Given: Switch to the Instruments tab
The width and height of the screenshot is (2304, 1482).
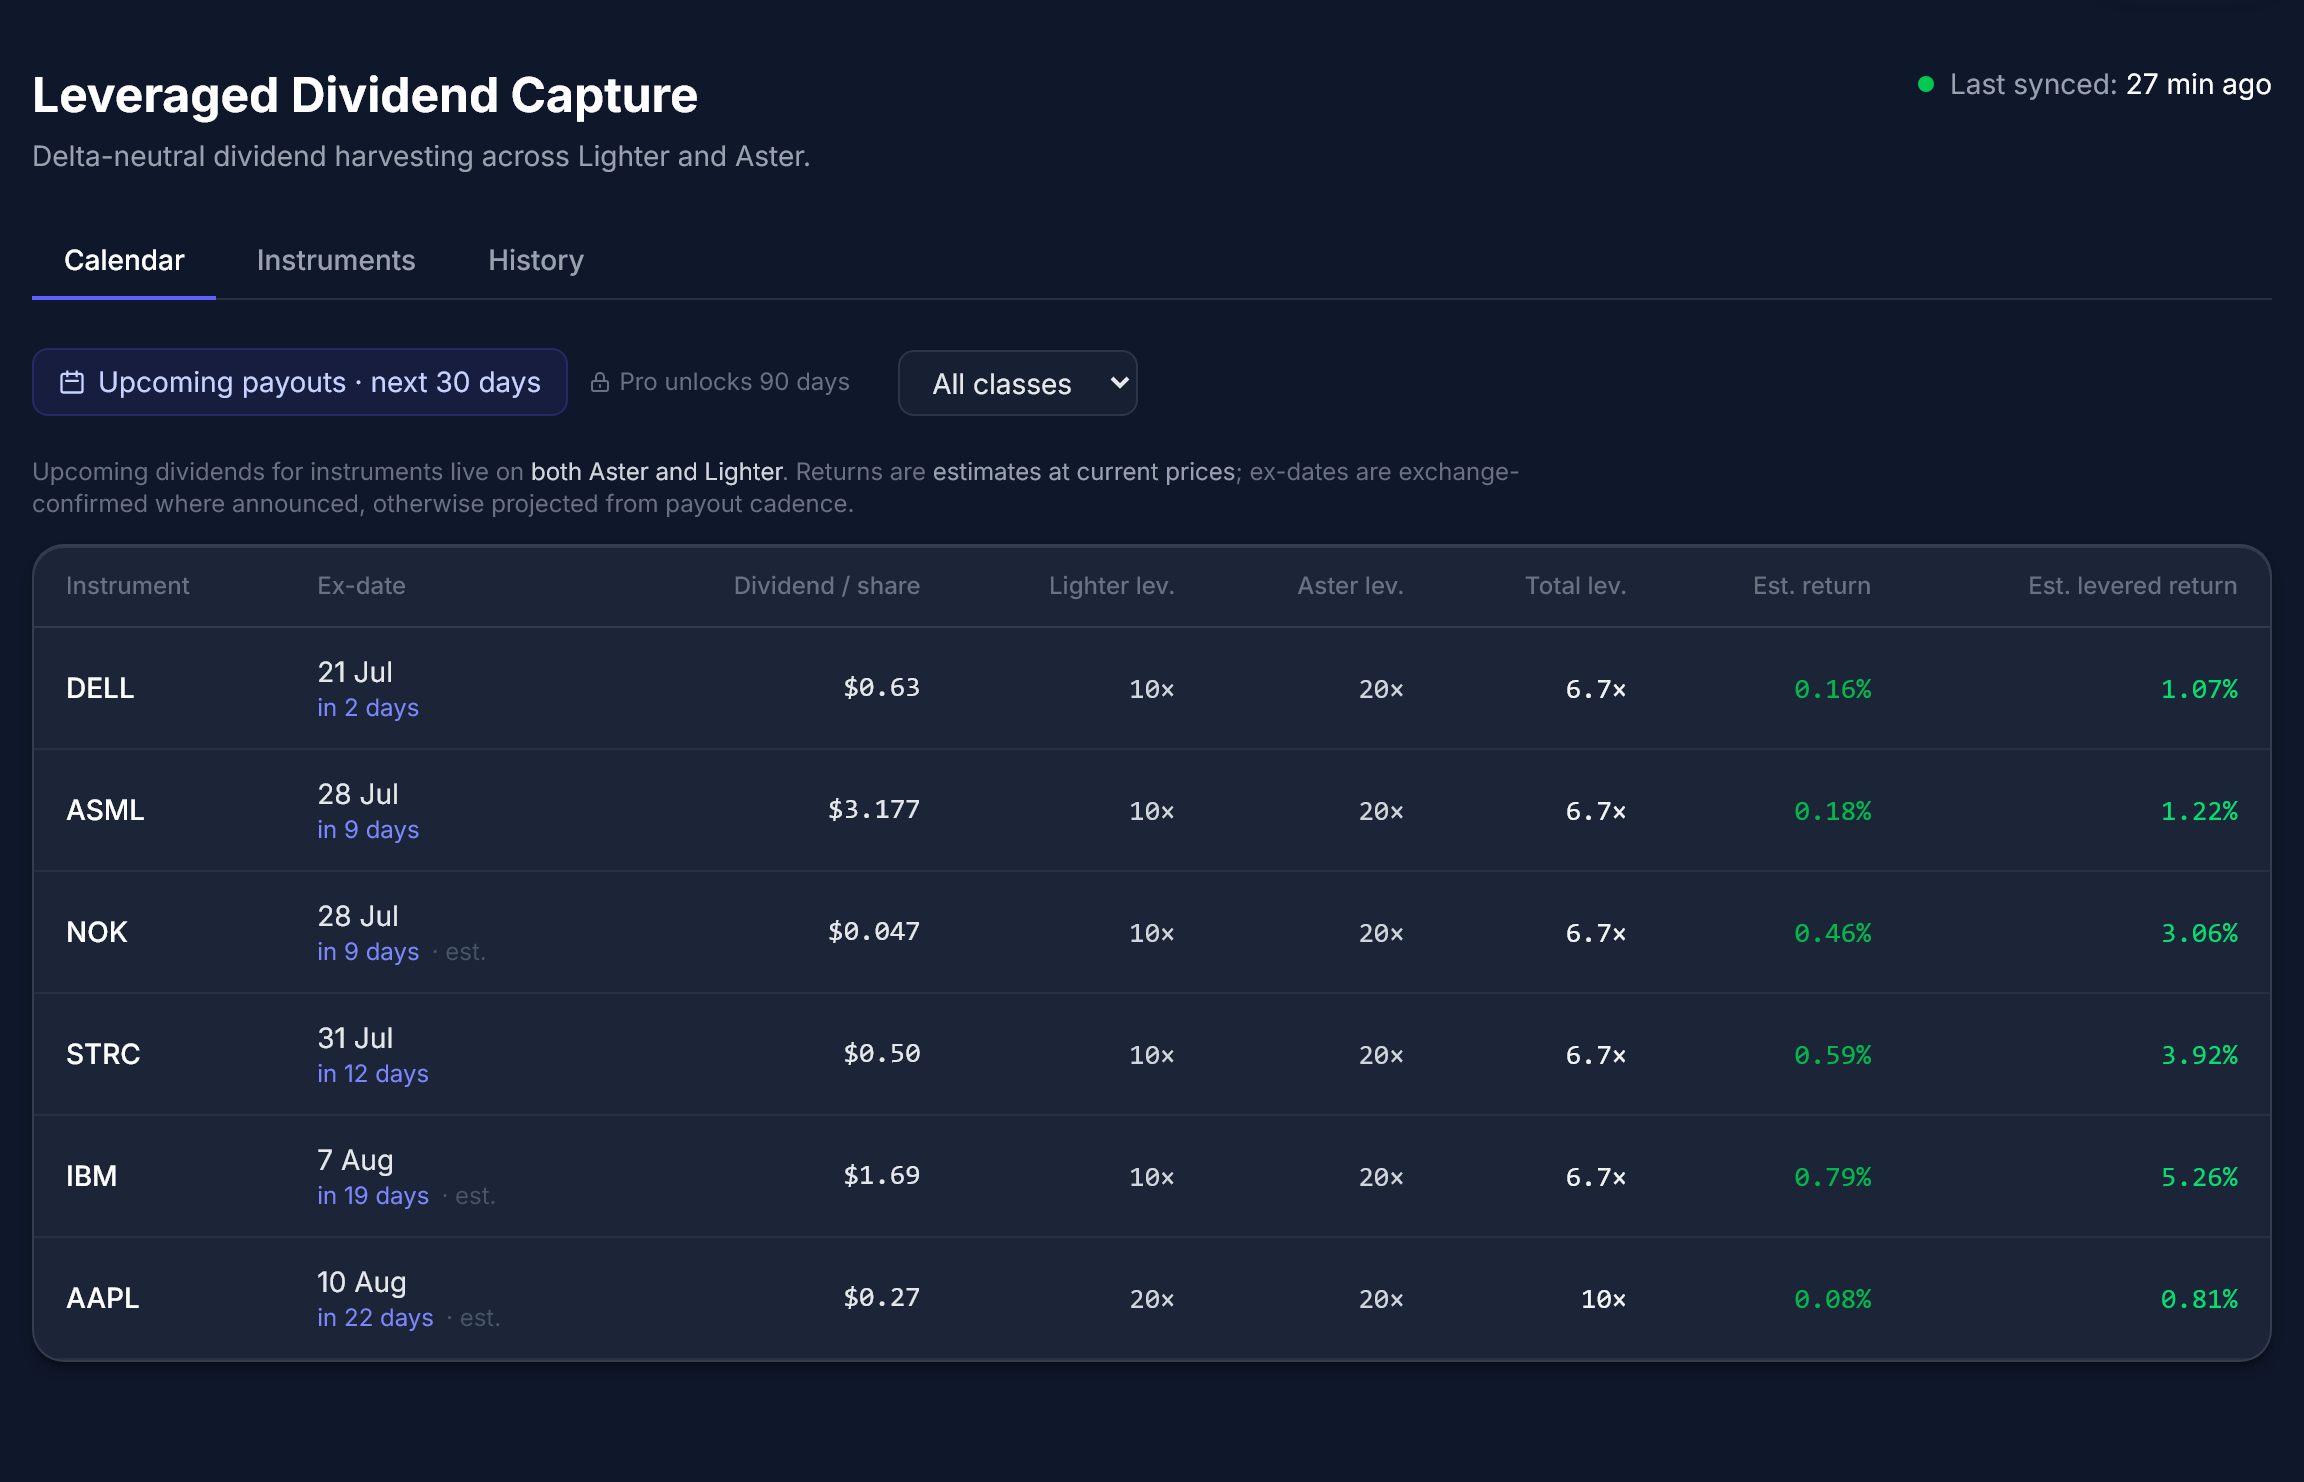Looking at the screenshot, I should [x=336, y=260].
